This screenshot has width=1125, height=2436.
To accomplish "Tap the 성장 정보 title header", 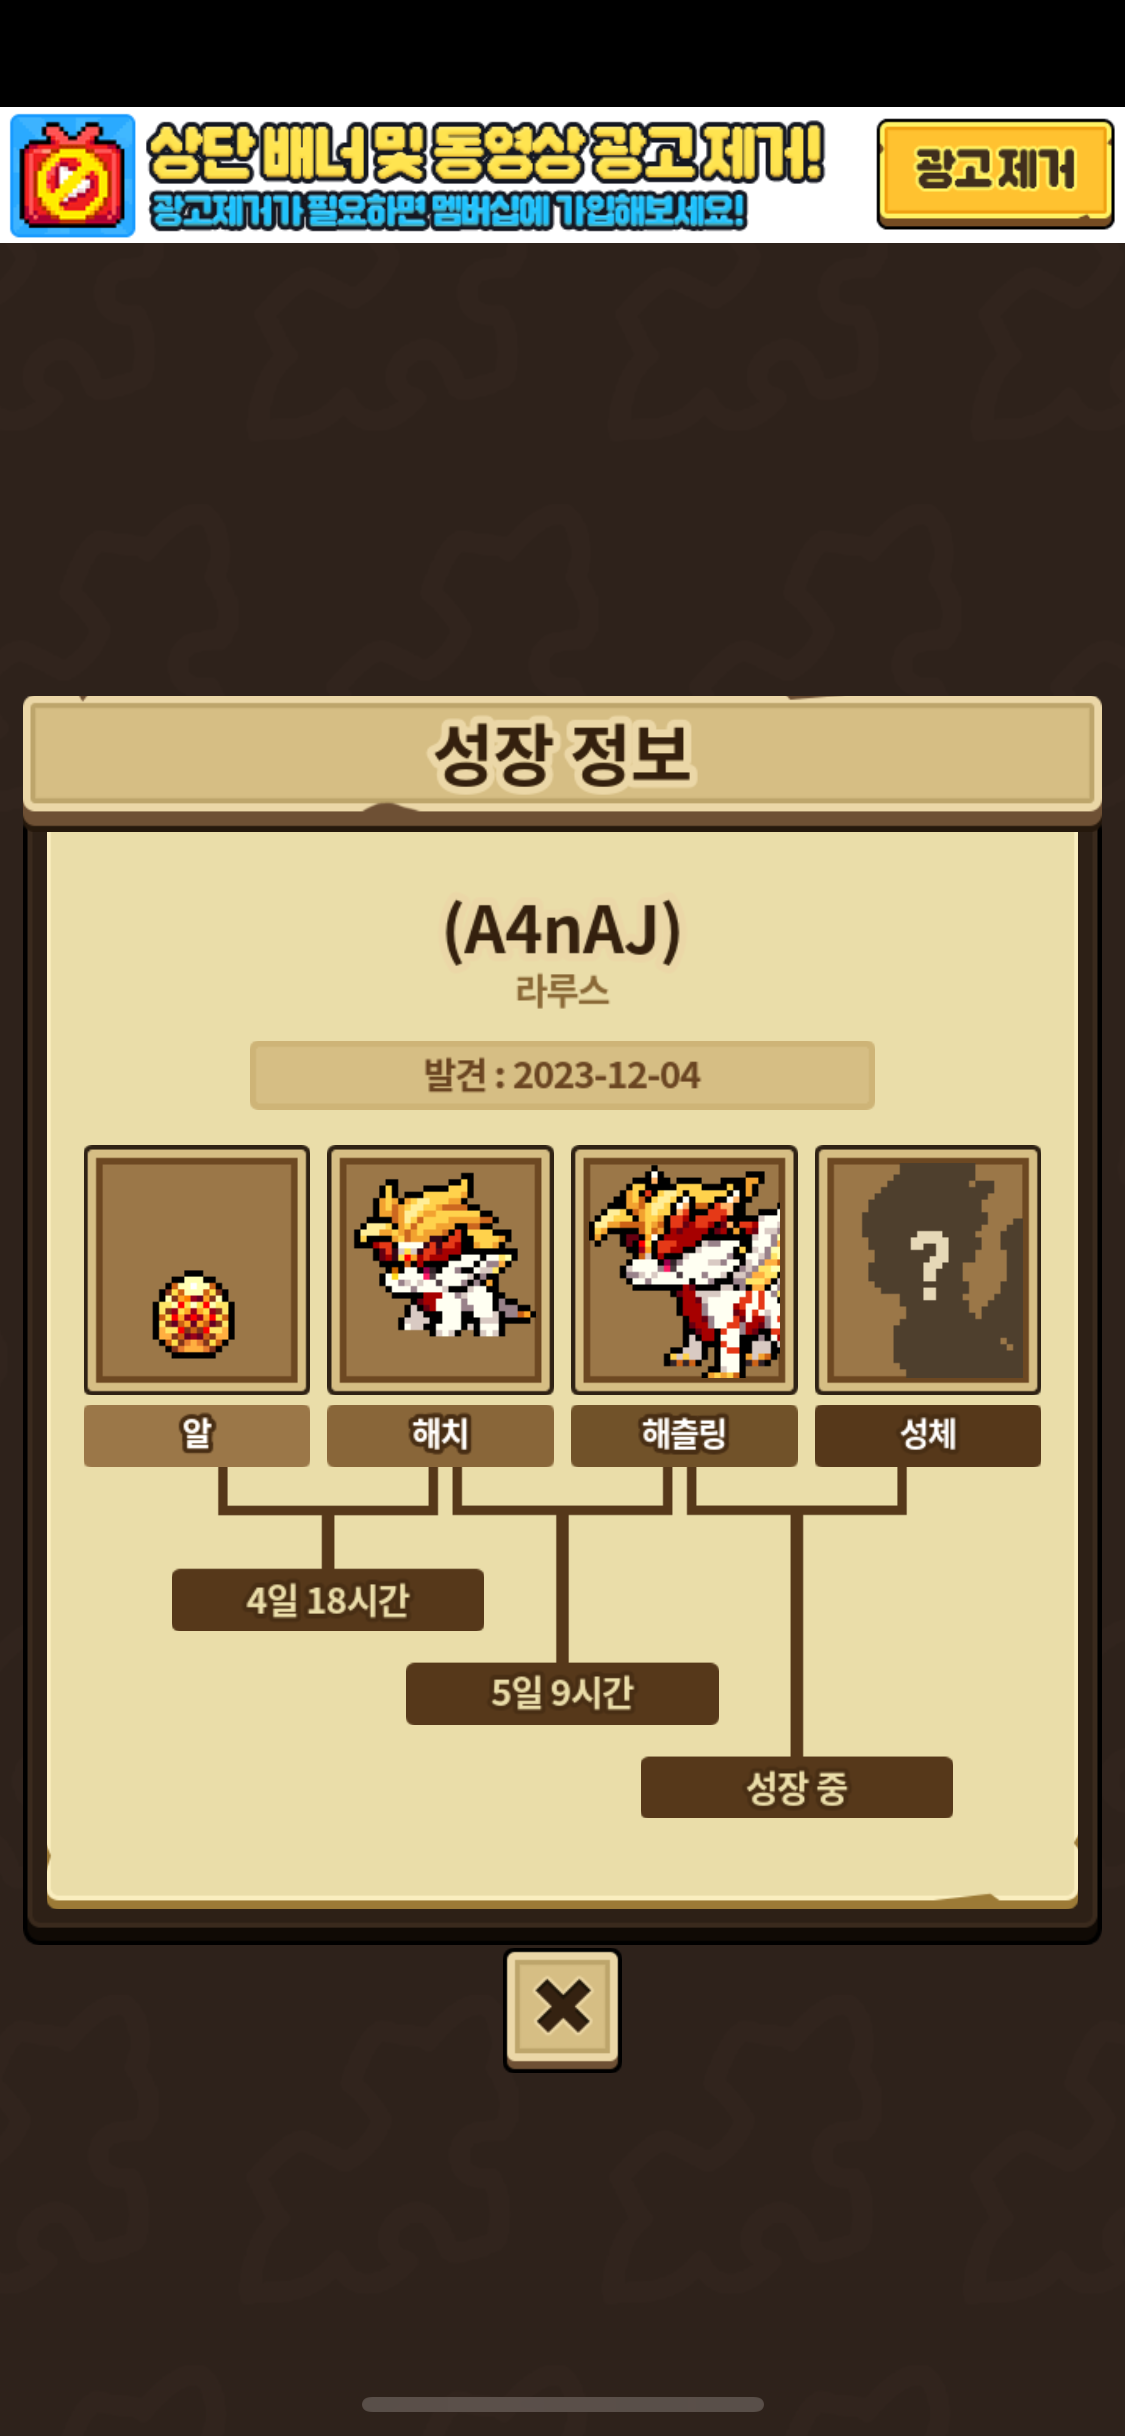I will click(562, 754).
